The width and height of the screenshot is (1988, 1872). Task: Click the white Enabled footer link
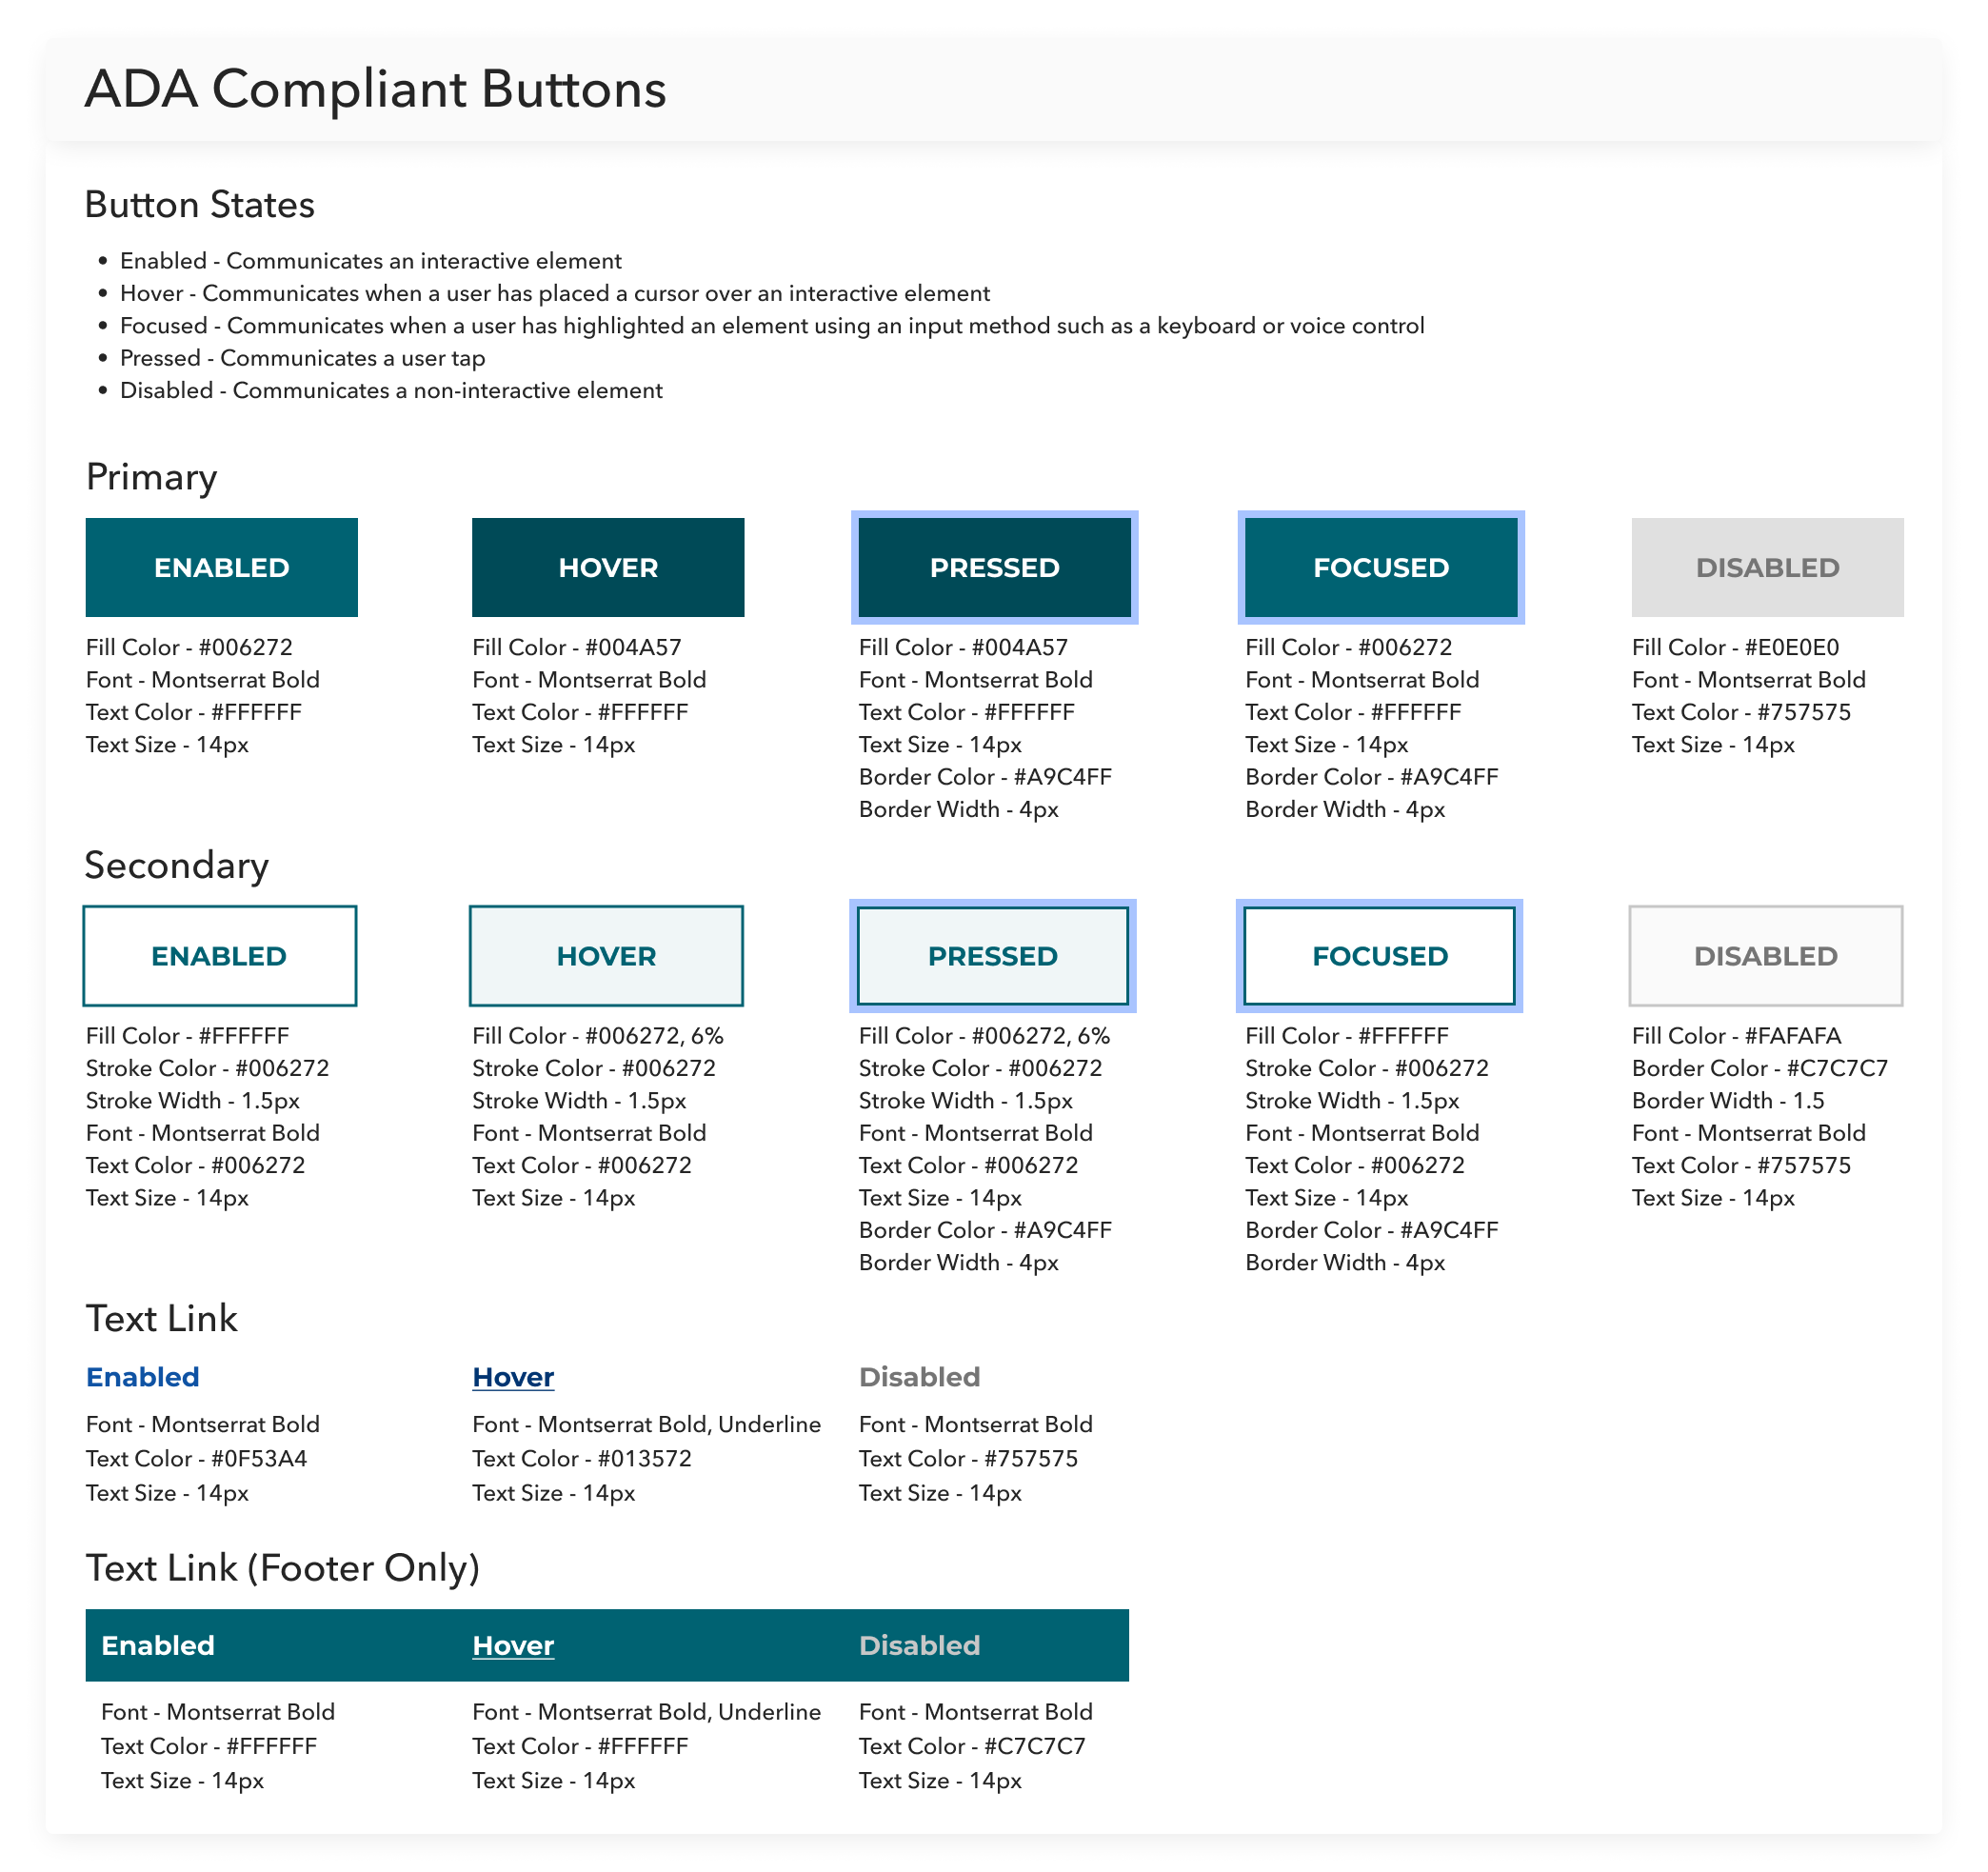tap(158, 1645)
